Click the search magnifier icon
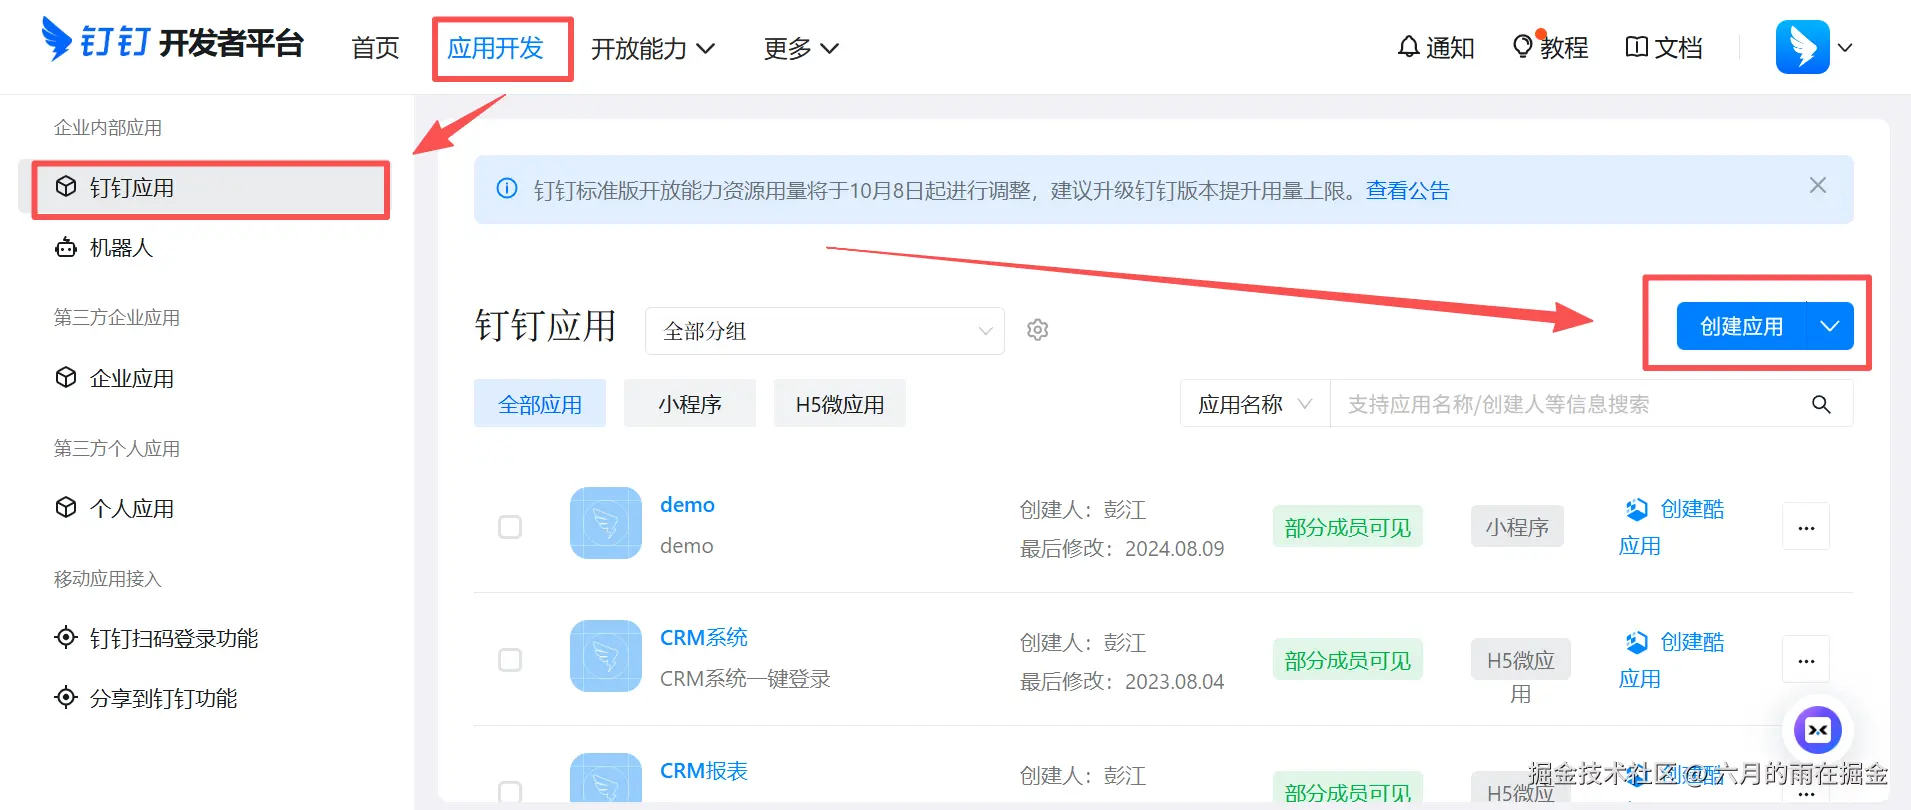Viewport: 1911px width, 810px height. (x=1821, y=404)
